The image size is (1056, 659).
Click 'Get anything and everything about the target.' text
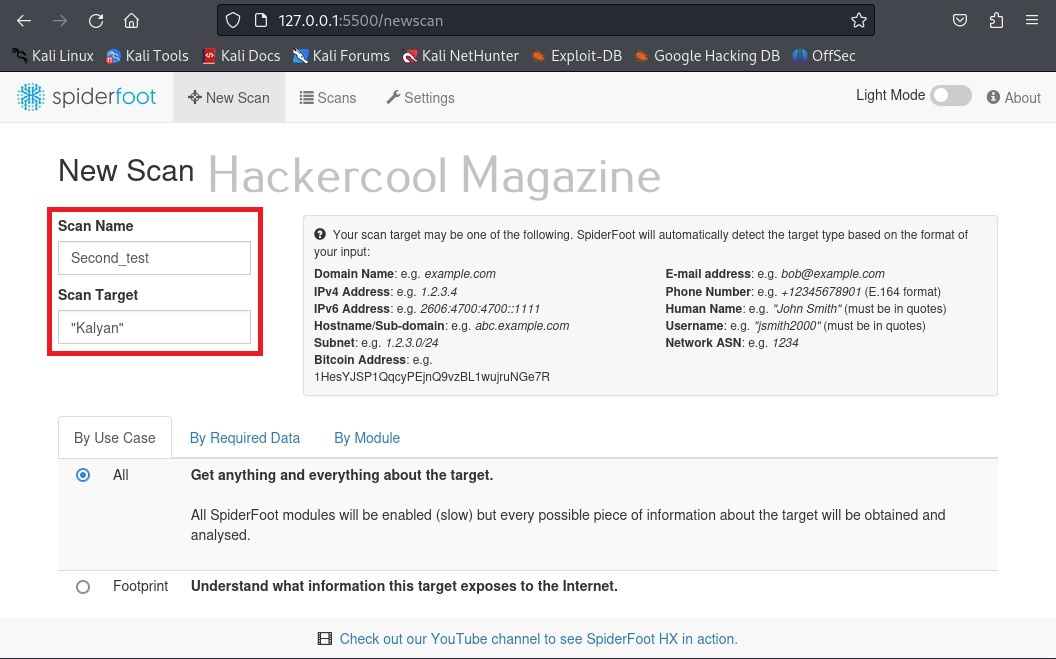click(342, 475)
